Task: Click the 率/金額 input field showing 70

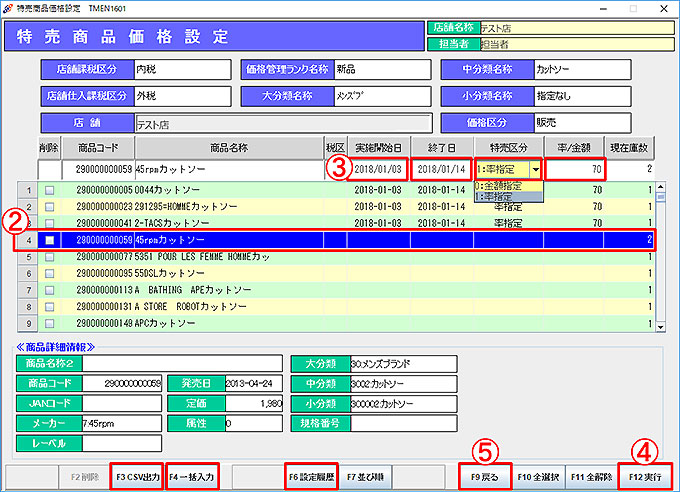Action: click(577, 169)
